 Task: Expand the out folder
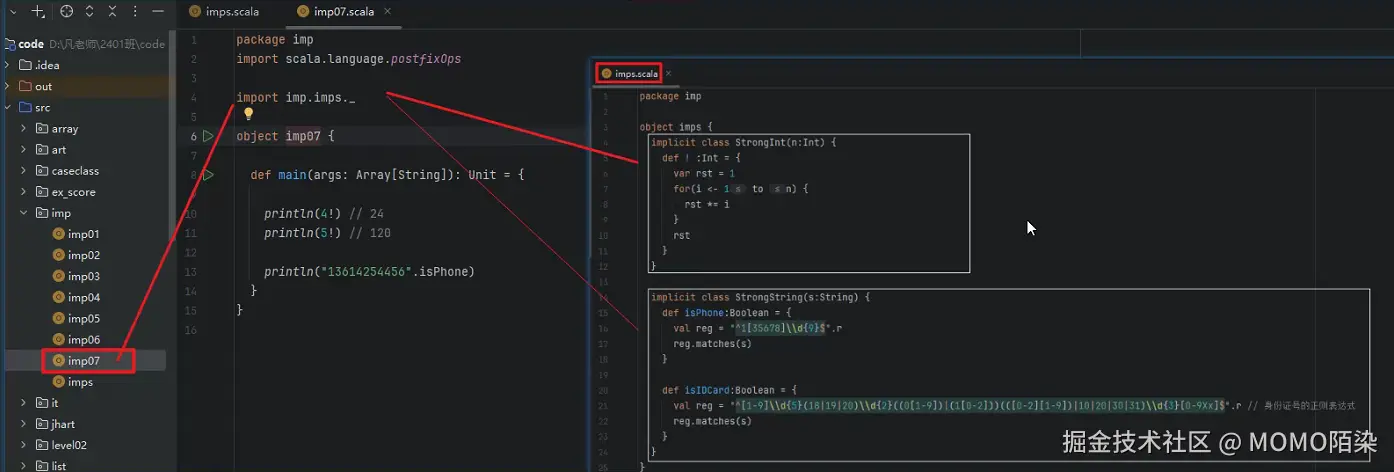point(8,86)
